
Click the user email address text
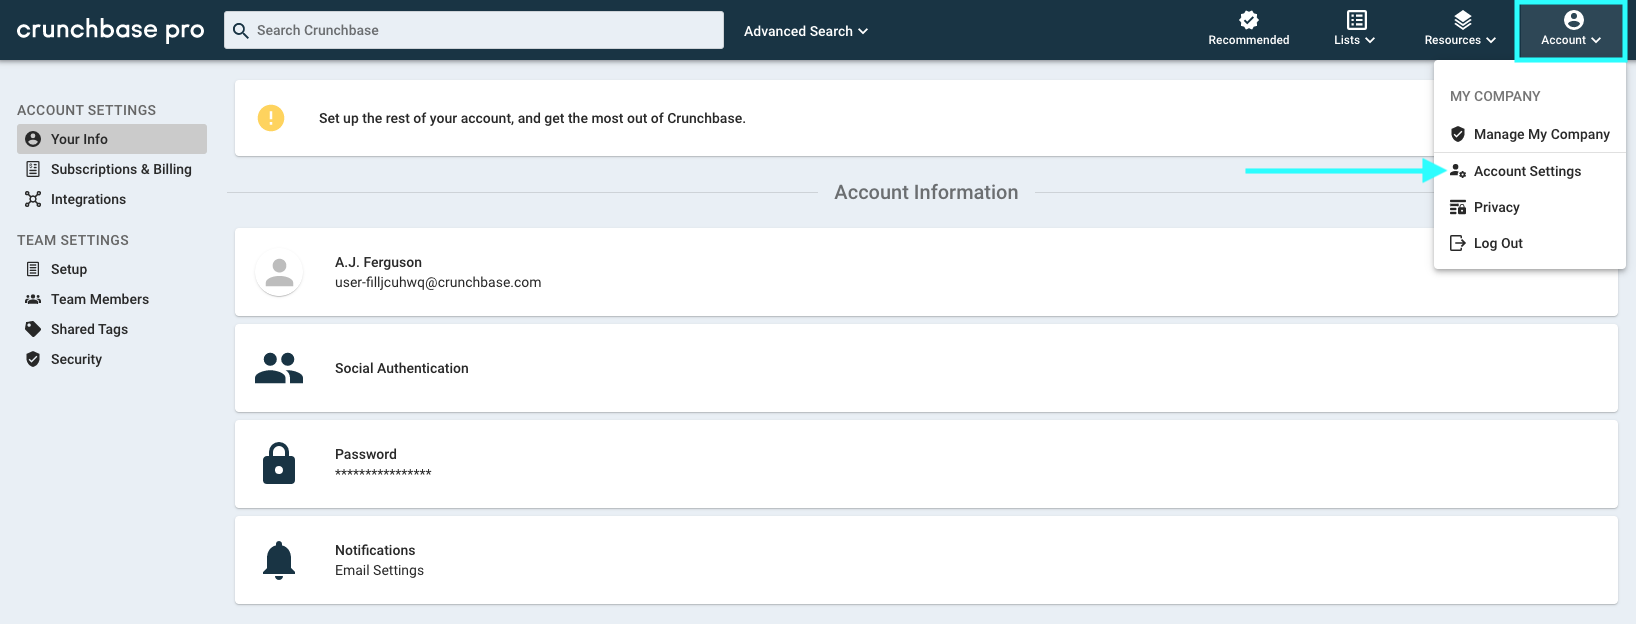[x=438, y=282]
